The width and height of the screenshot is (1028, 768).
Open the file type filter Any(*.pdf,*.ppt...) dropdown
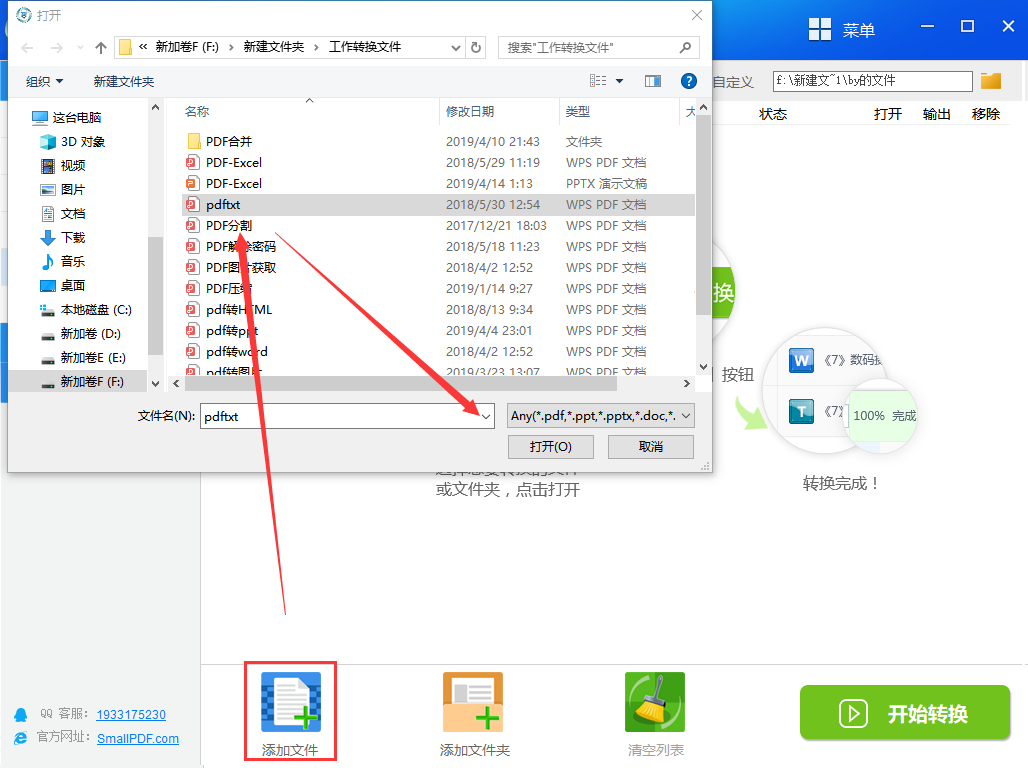[x=600, y=416]
